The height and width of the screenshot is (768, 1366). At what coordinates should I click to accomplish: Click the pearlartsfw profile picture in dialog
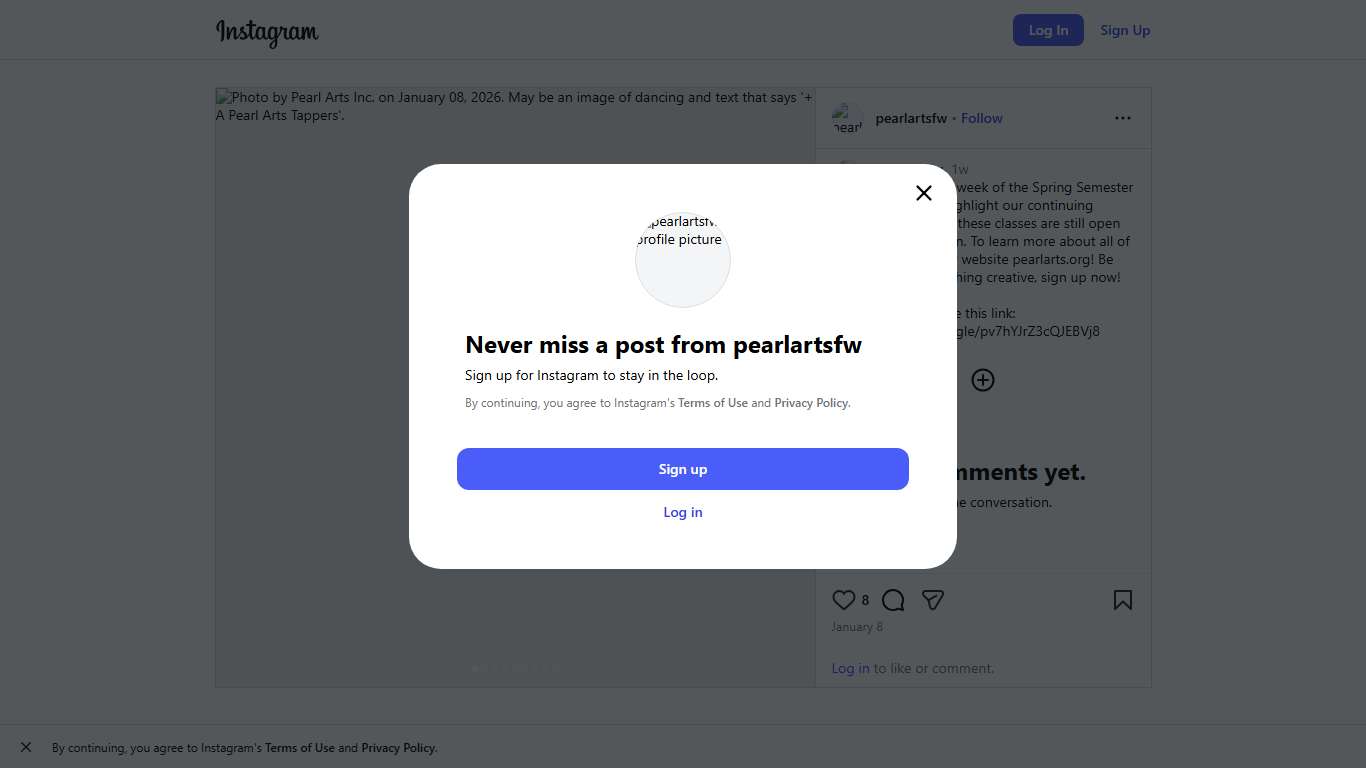tap(683, 260)
